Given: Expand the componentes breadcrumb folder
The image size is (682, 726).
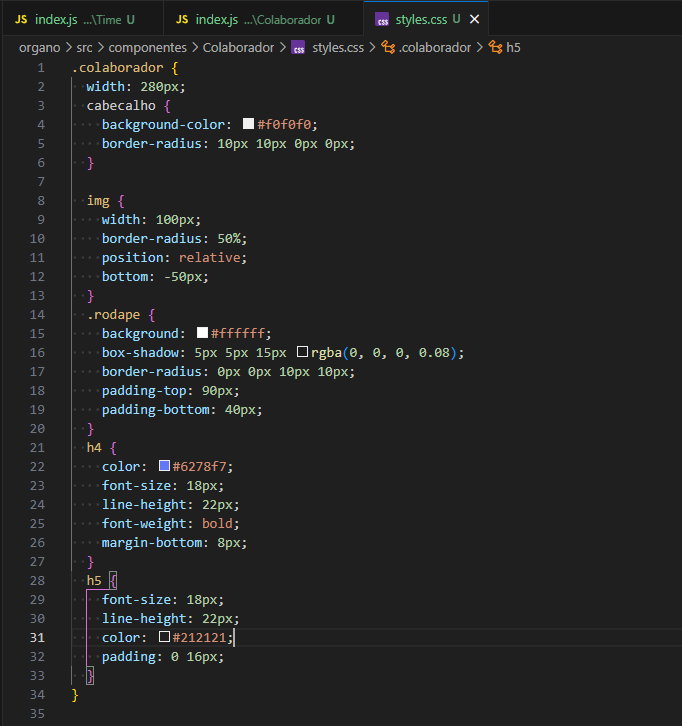Looking at the screenshot, I should [x=146, y=47].
